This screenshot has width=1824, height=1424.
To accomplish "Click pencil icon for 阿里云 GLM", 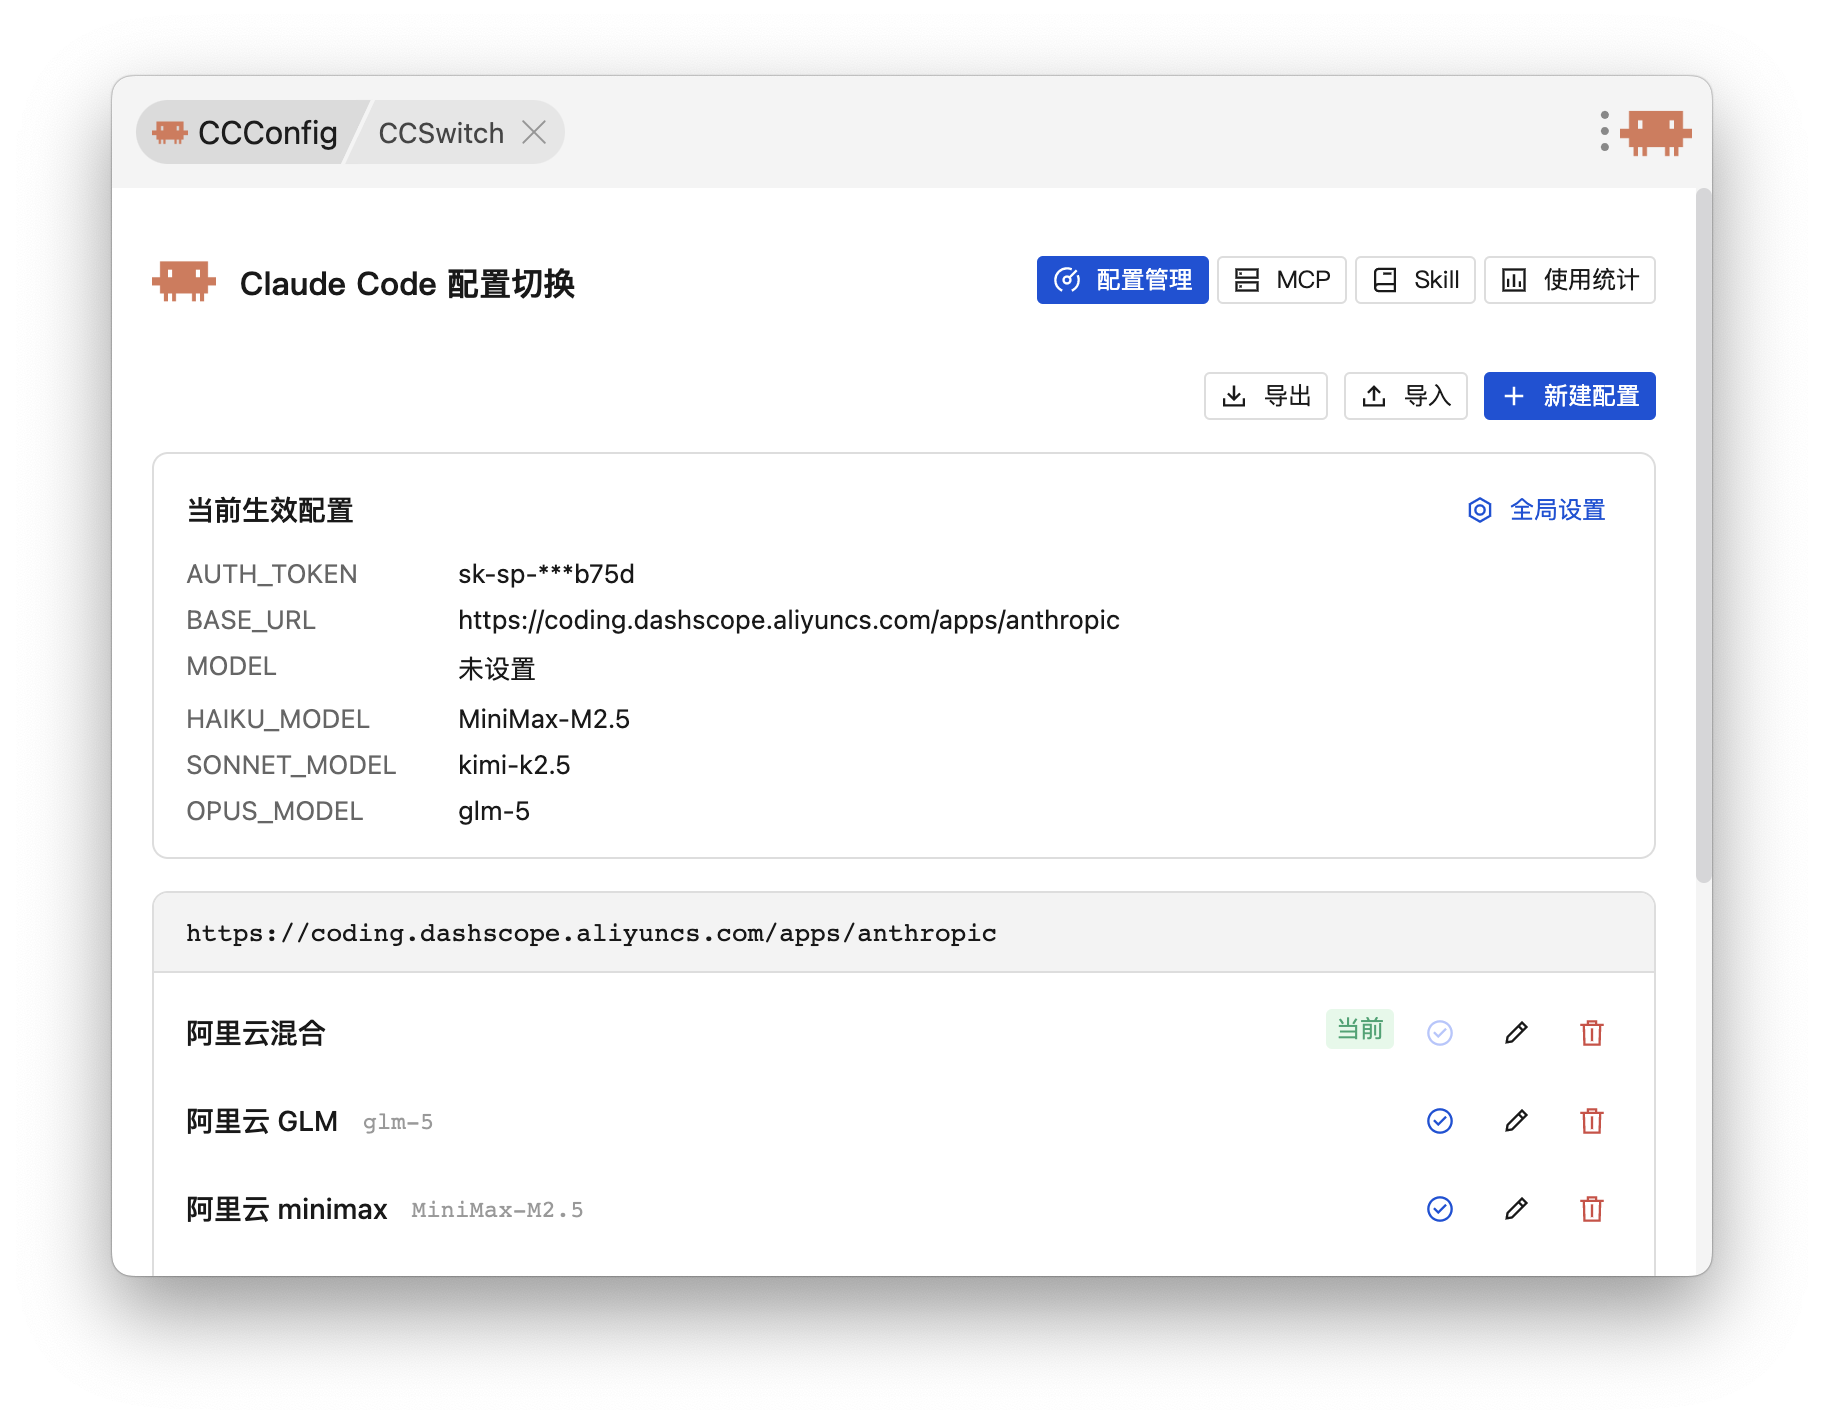I will tap(1516, 1121).
